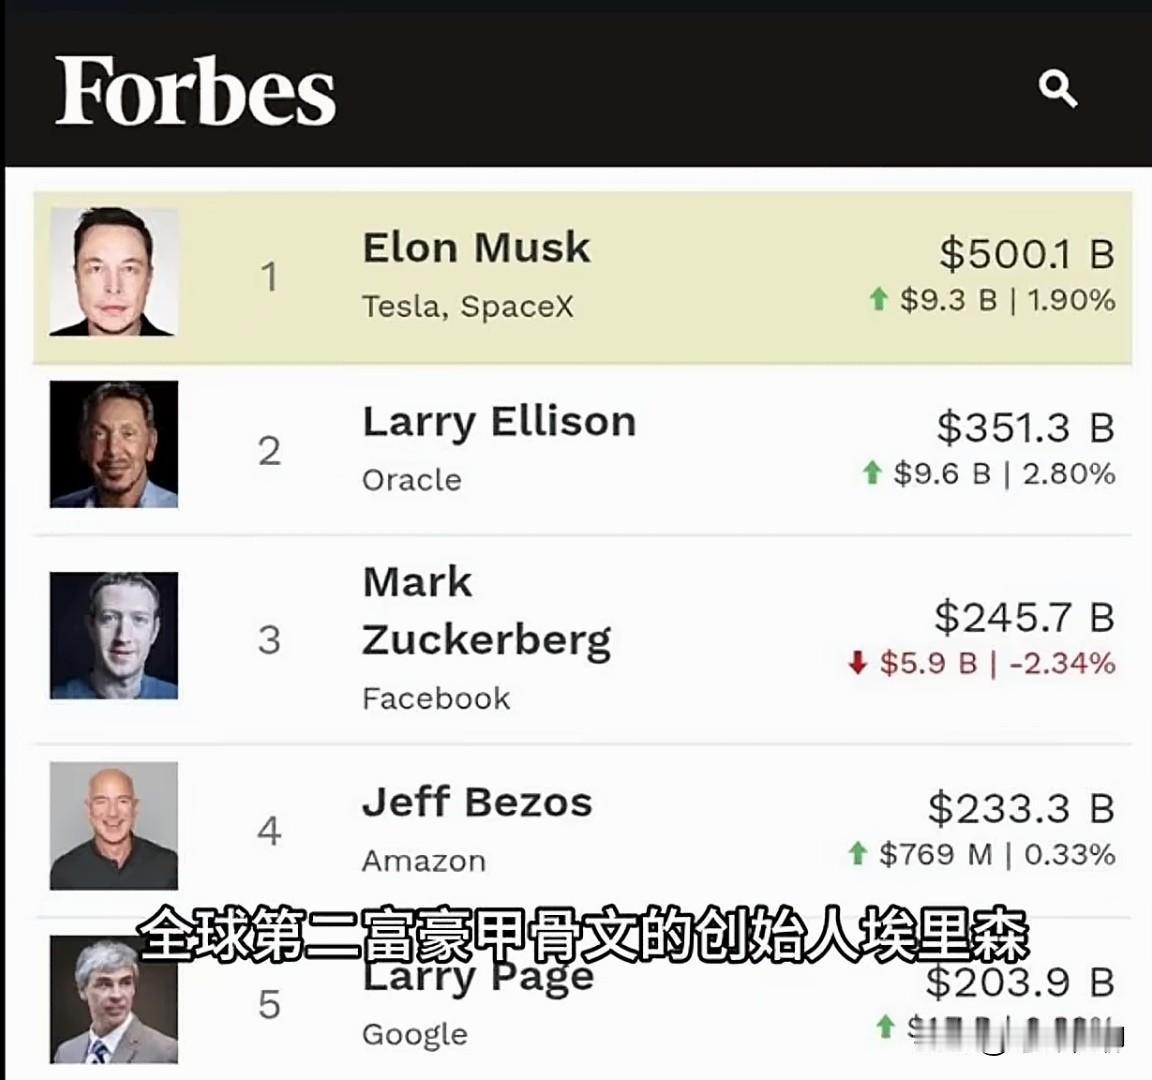Open Larry Ellison's profile photo
Viewport: 1152px width, 1080px height.
(114, 444)
